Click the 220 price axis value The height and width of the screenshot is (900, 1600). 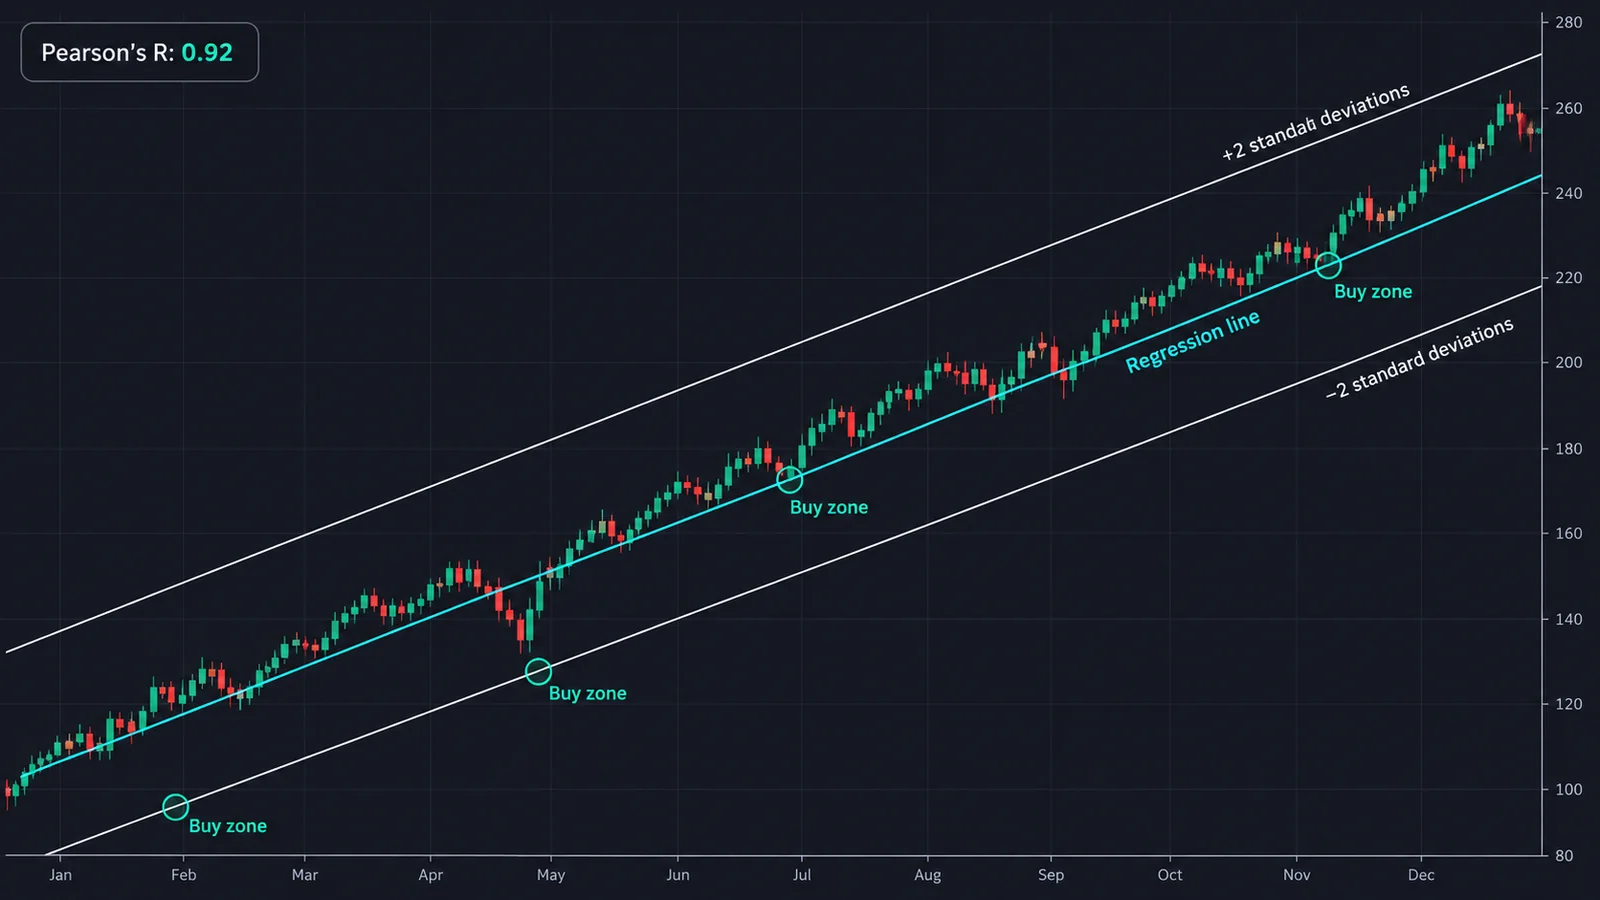(x=1569, y=278)
